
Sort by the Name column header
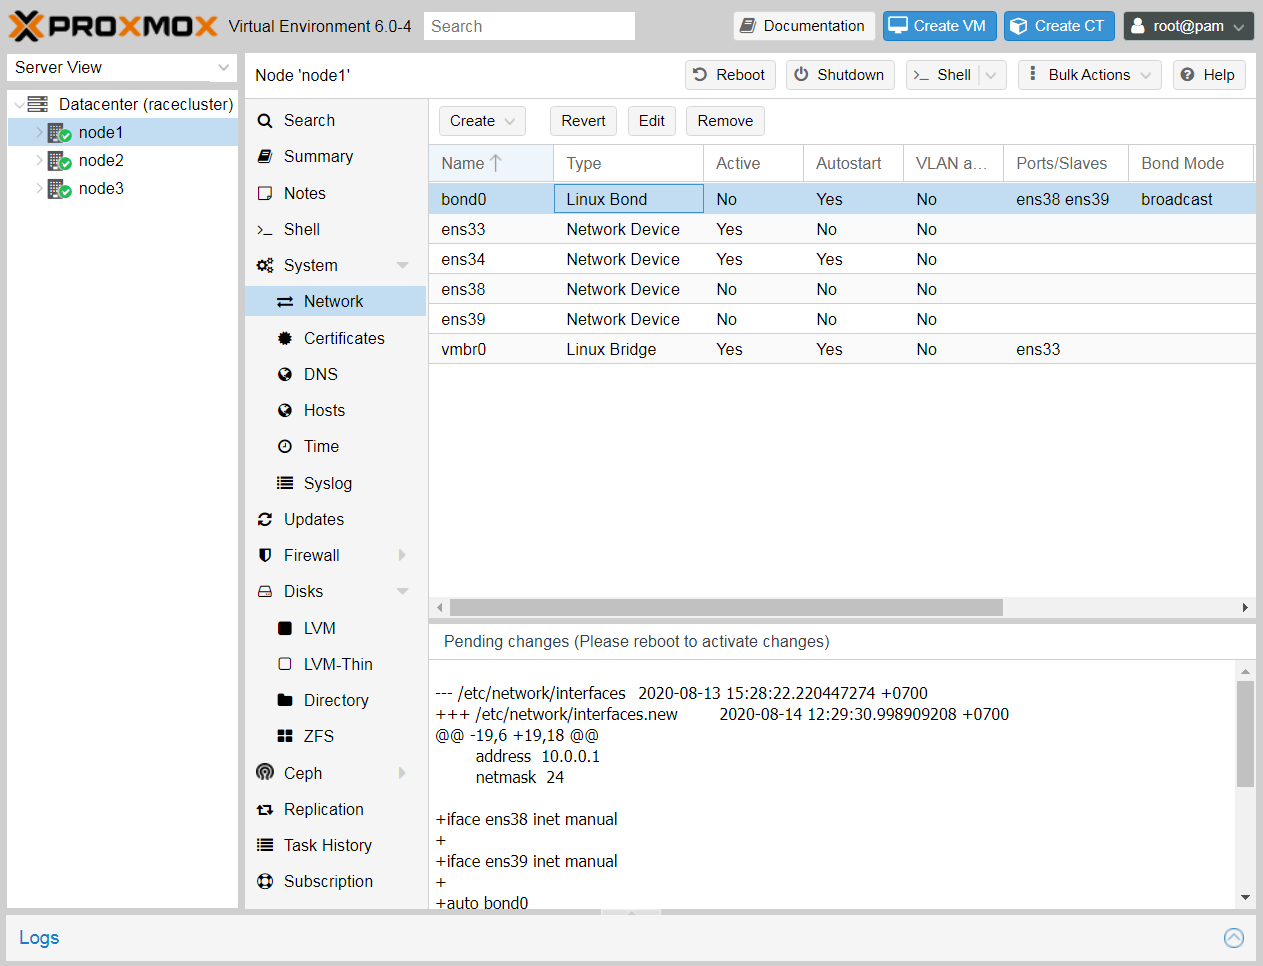pos(491,163)
